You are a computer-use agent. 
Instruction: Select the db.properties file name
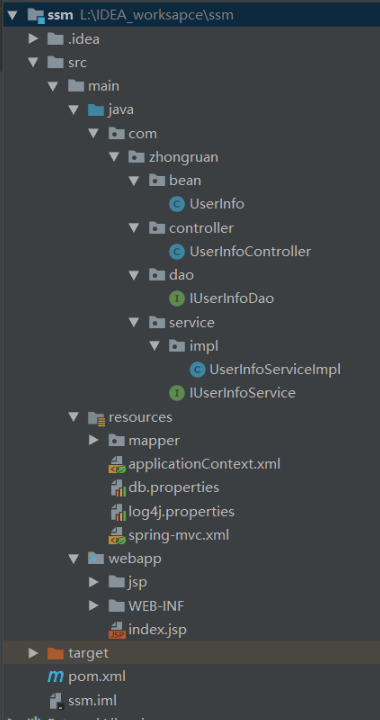174,488
